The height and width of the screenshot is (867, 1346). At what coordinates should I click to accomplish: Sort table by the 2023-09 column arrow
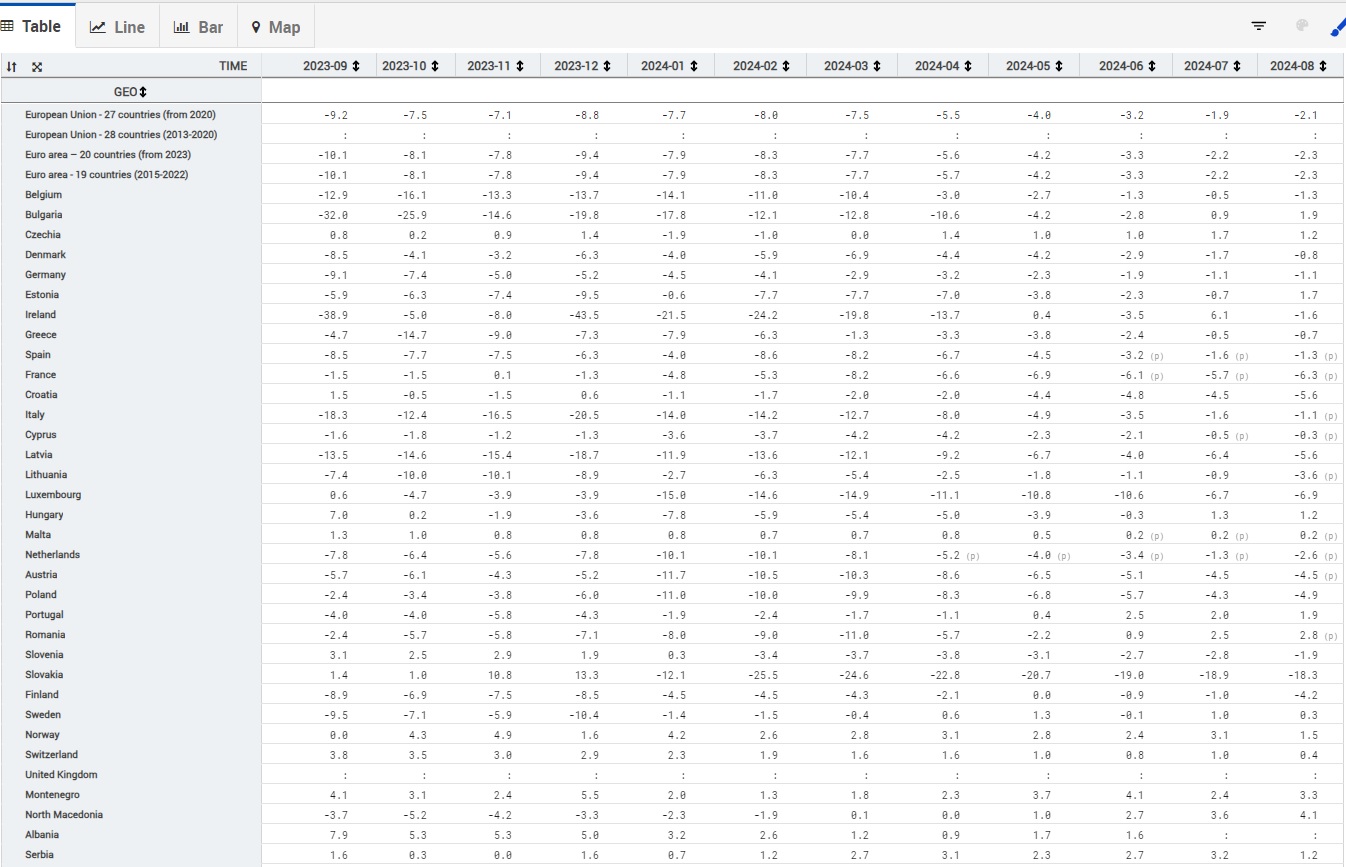click(355, 66)
